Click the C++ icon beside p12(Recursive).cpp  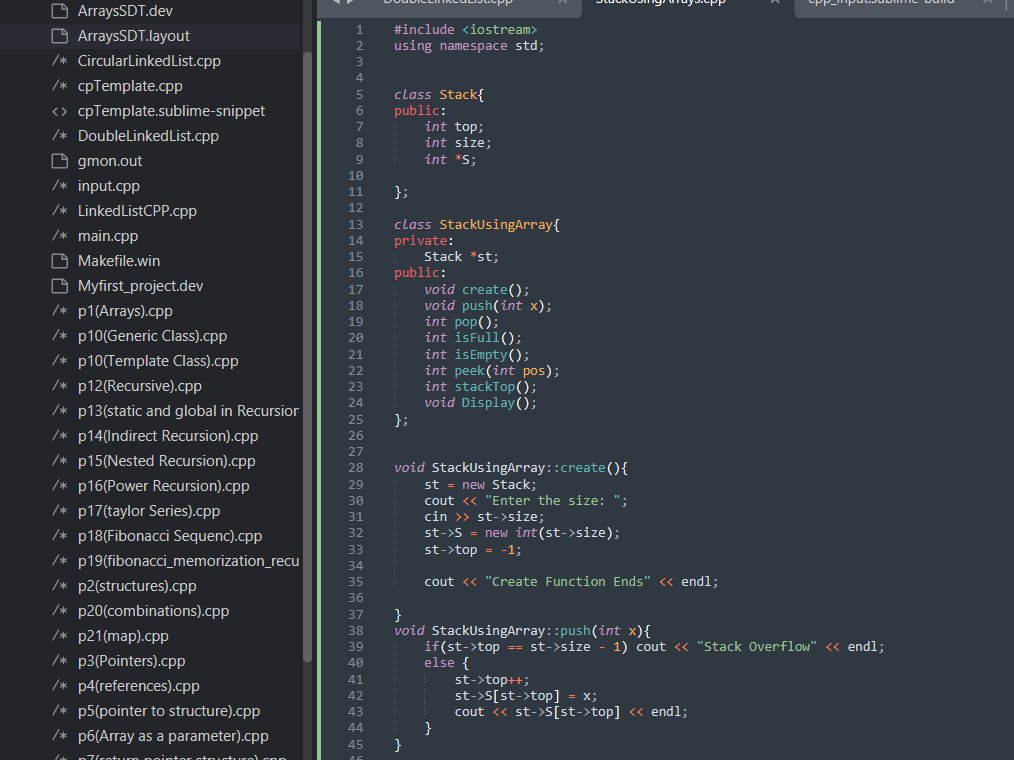click(x=59, y=386)
